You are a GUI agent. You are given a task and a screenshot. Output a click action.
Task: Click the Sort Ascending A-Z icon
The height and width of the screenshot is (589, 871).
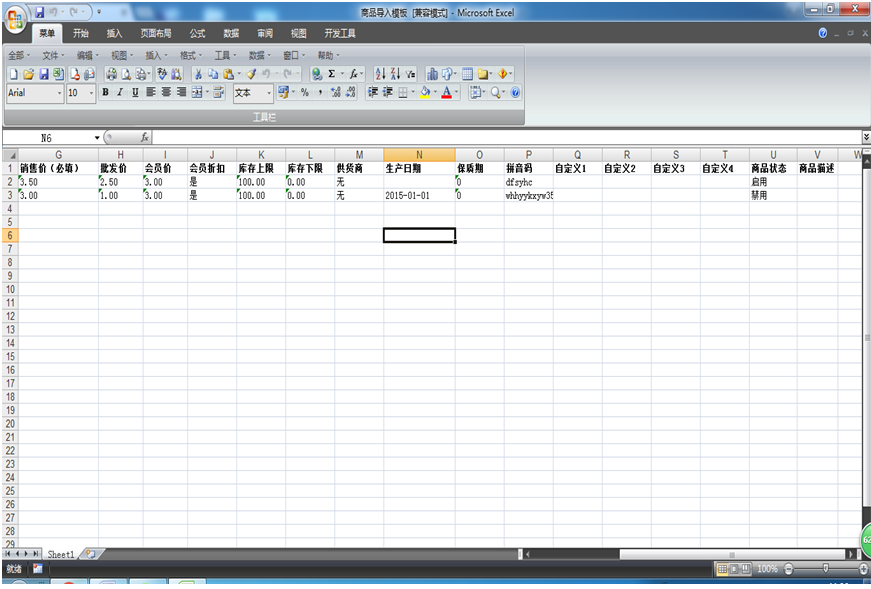tap(380, 74)
